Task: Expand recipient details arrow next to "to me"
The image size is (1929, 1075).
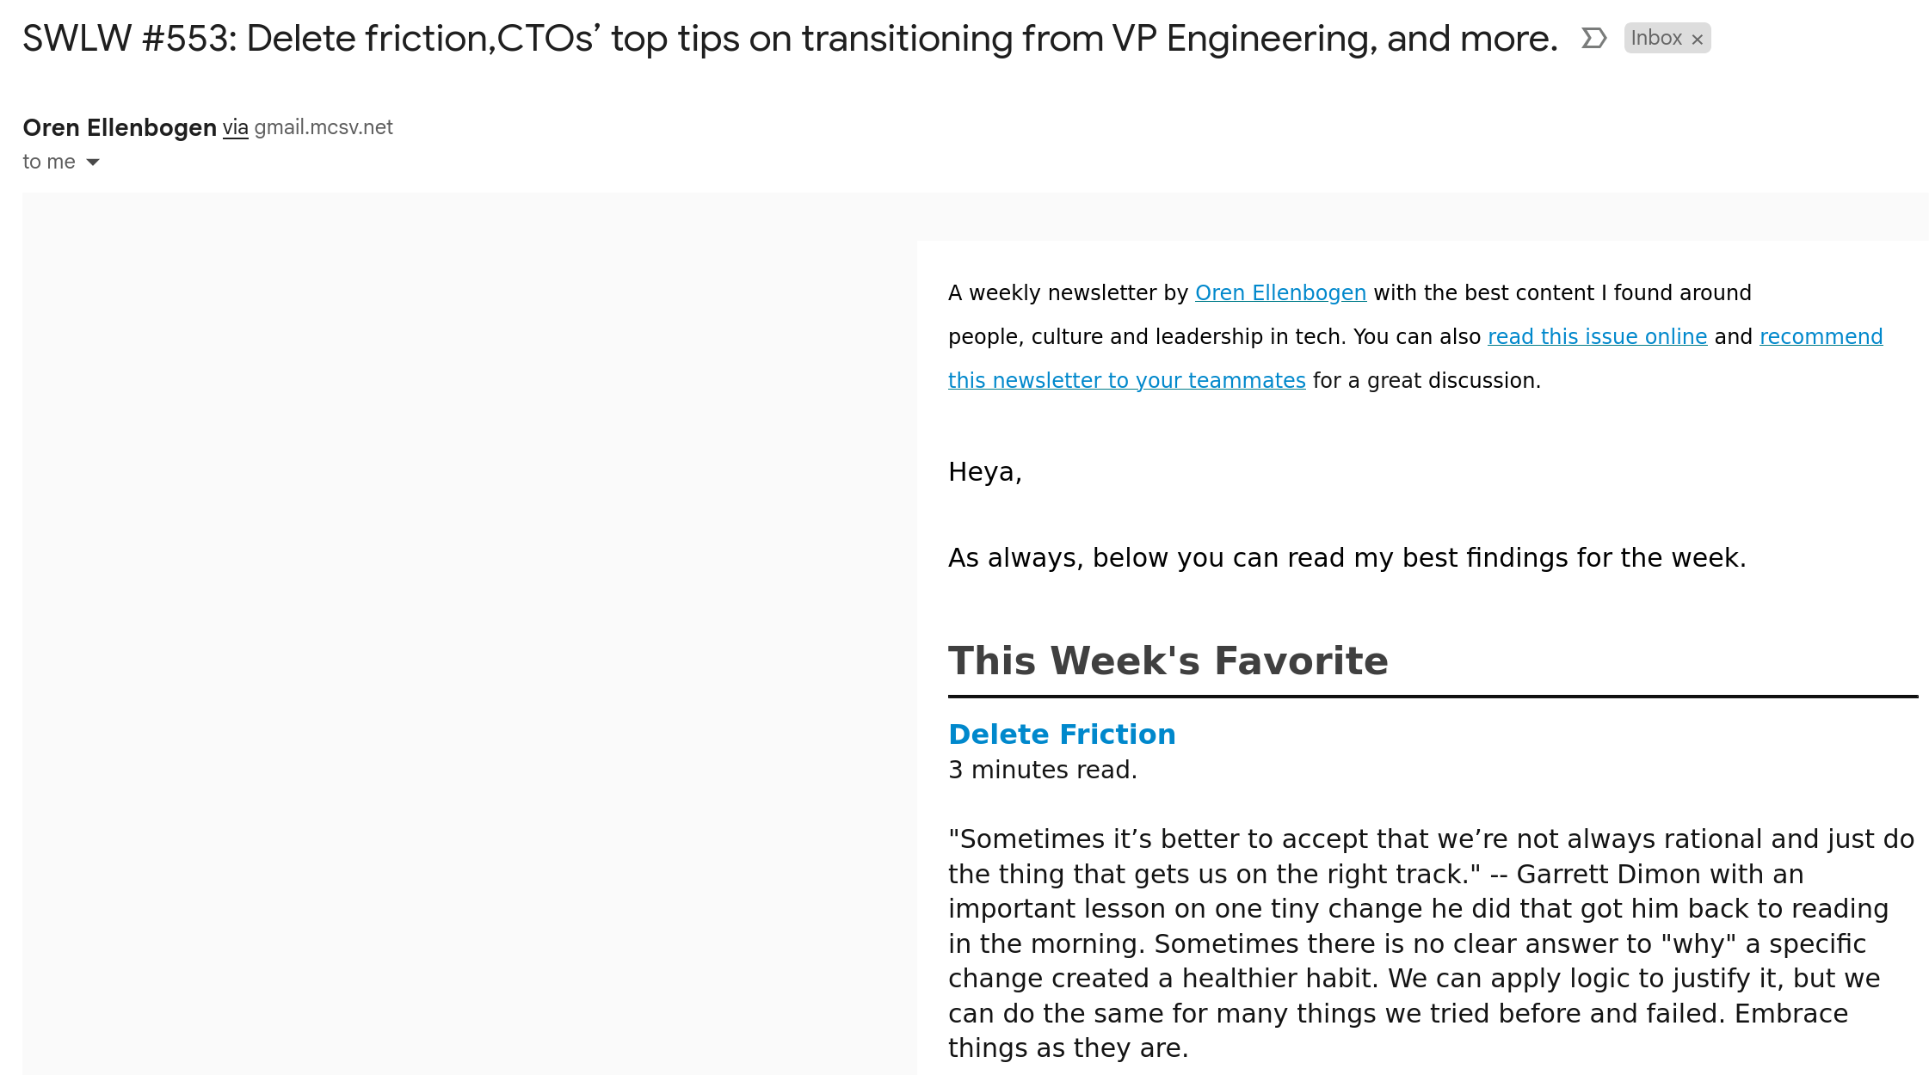Action: (x=93, y=162)
